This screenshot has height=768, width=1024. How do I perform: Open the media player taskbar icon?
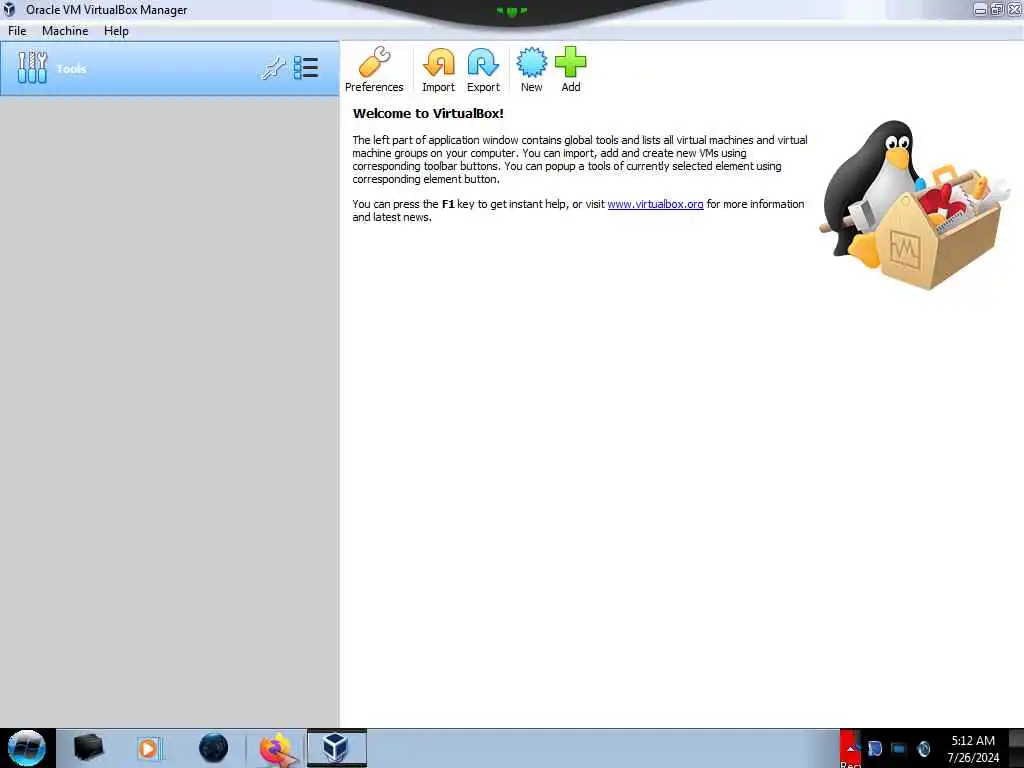pyautogui.click(x=148, y=748)
